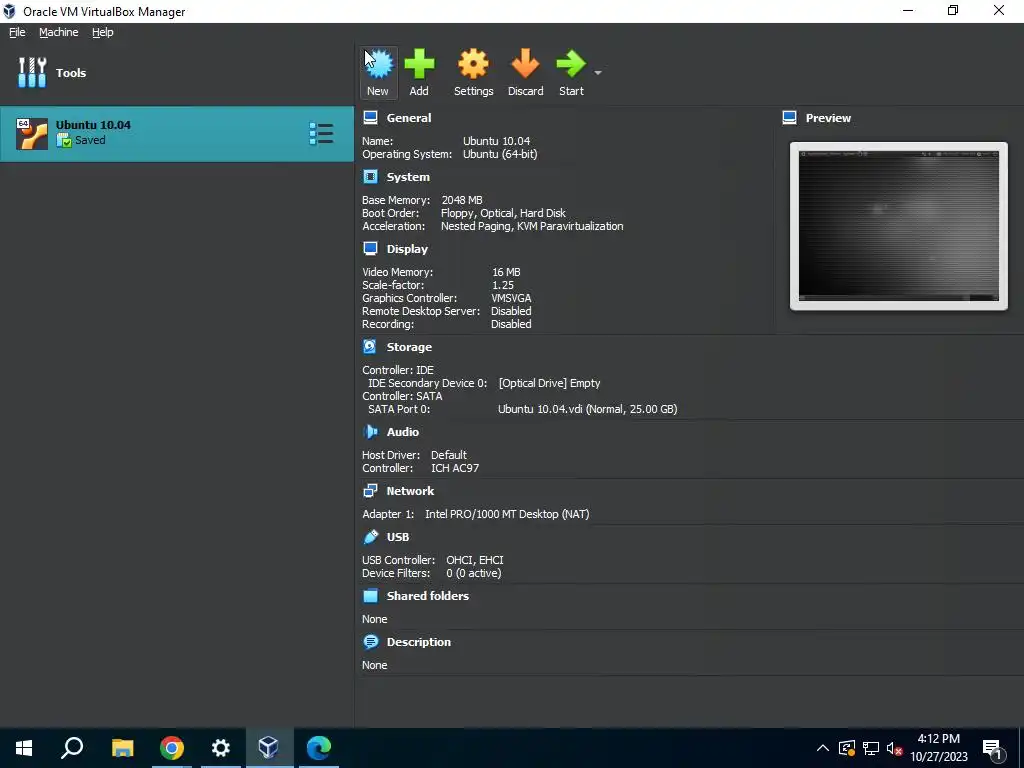Open the Help menu
Image resolution: width=1024 pixels, height=768 pixels.
coord(103,32)
